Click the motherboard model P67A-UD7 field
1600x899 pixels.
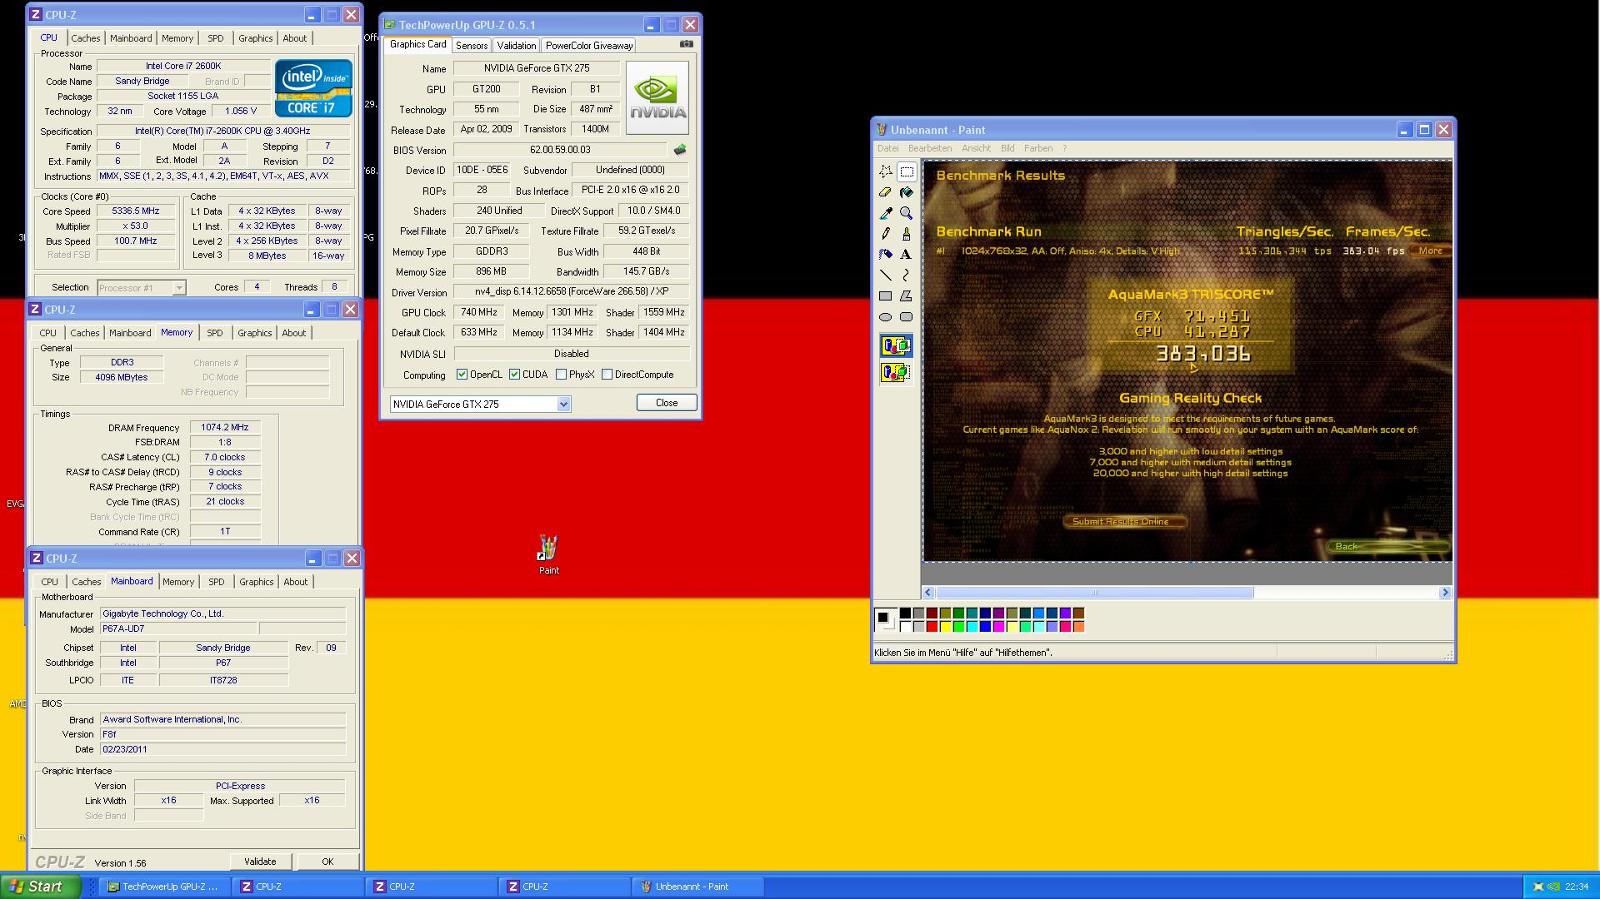[178, 629]
